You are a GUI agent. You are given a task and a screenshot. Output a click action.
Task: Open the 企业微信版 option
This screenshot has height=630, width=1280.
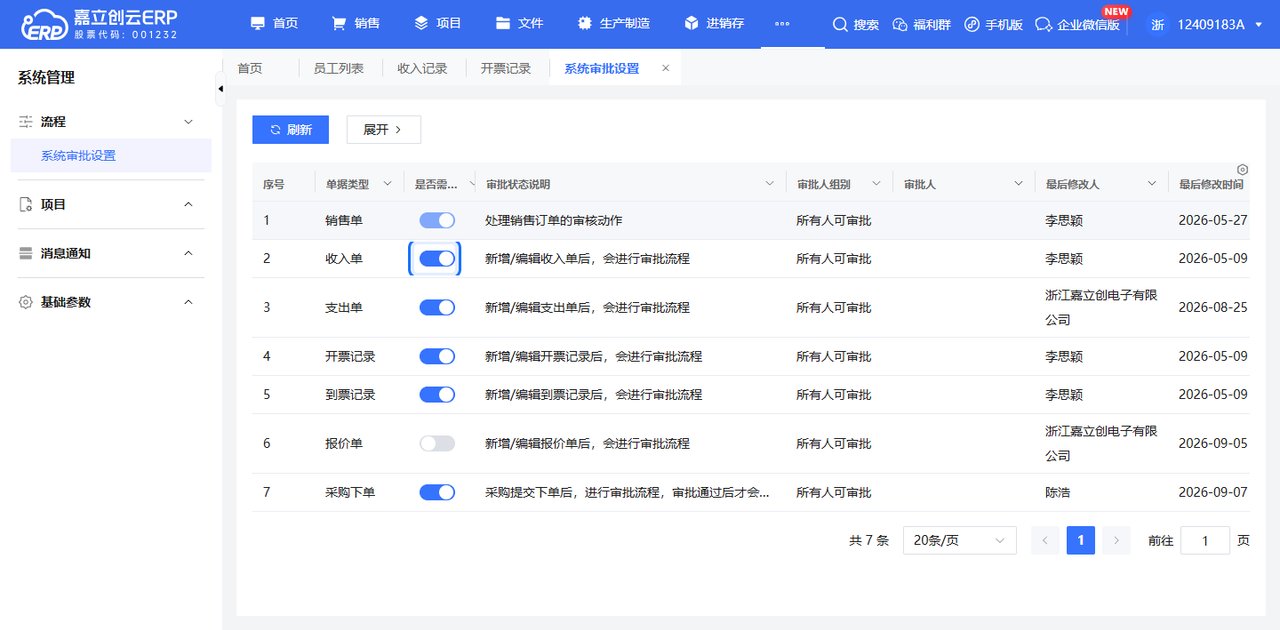[x=1077, y=24]
